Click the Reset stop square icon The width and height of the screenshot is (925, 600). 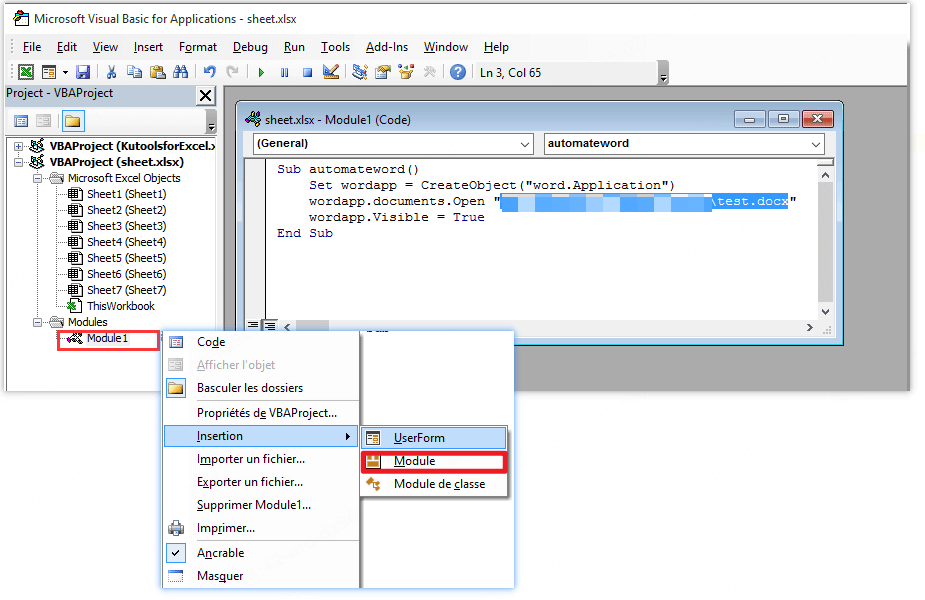tap(307, 73)
